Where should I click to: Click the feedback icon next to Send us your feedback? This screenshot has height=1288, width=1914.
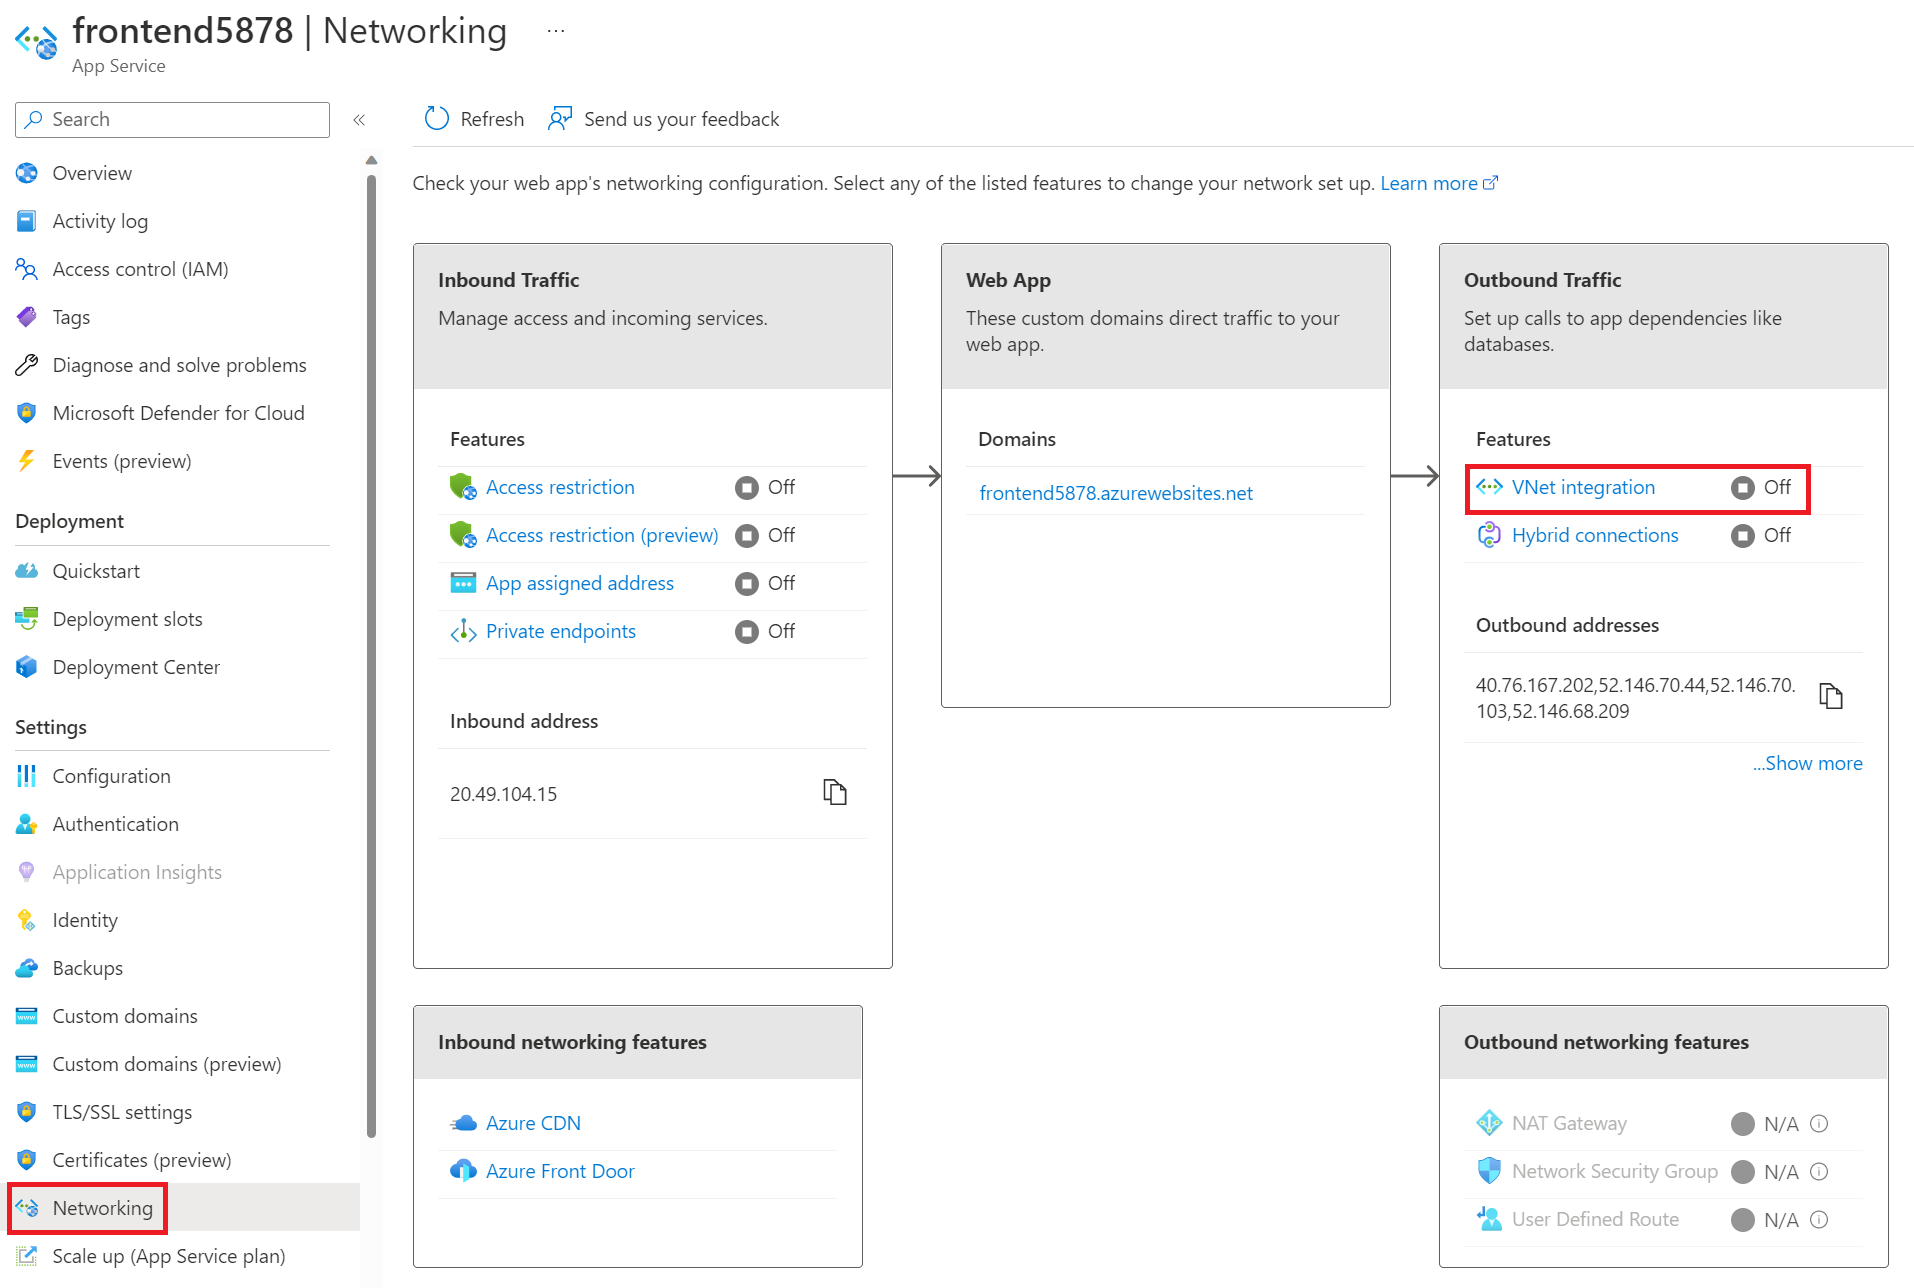click(x=560, y=119)
